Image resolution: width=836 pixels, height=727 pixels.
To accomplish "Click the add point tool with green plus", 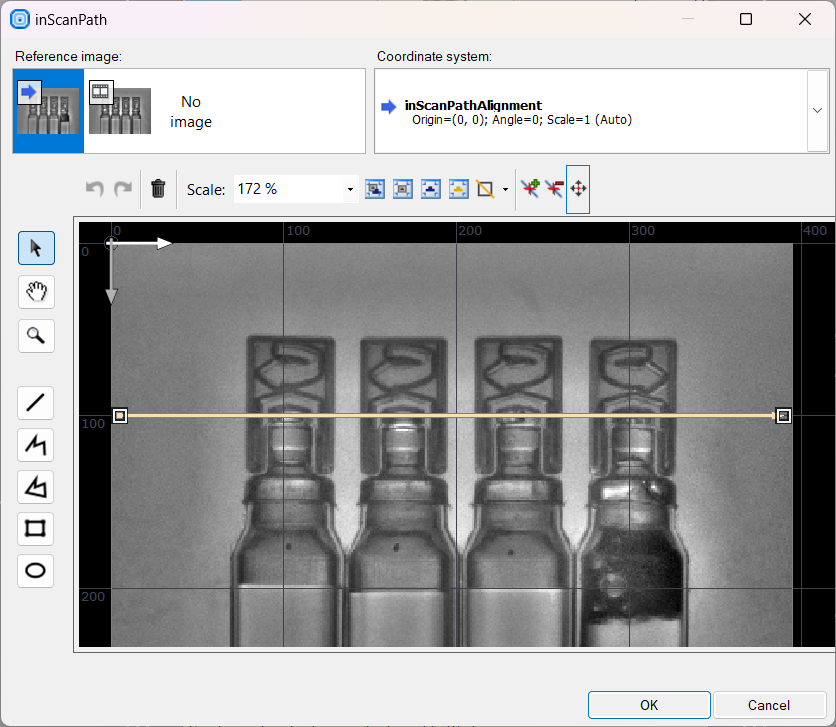I will click(x=529, y=188).
